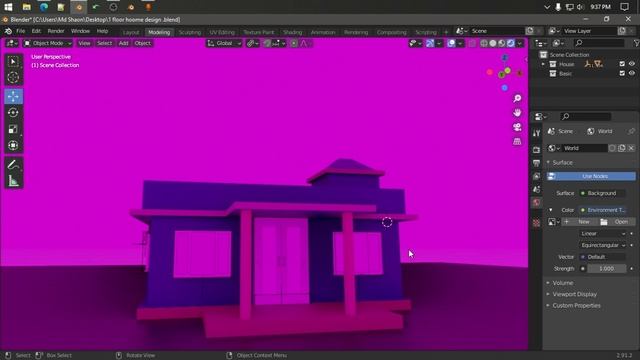Open Global transform orientation dropdown

click(x=224, y=43)
